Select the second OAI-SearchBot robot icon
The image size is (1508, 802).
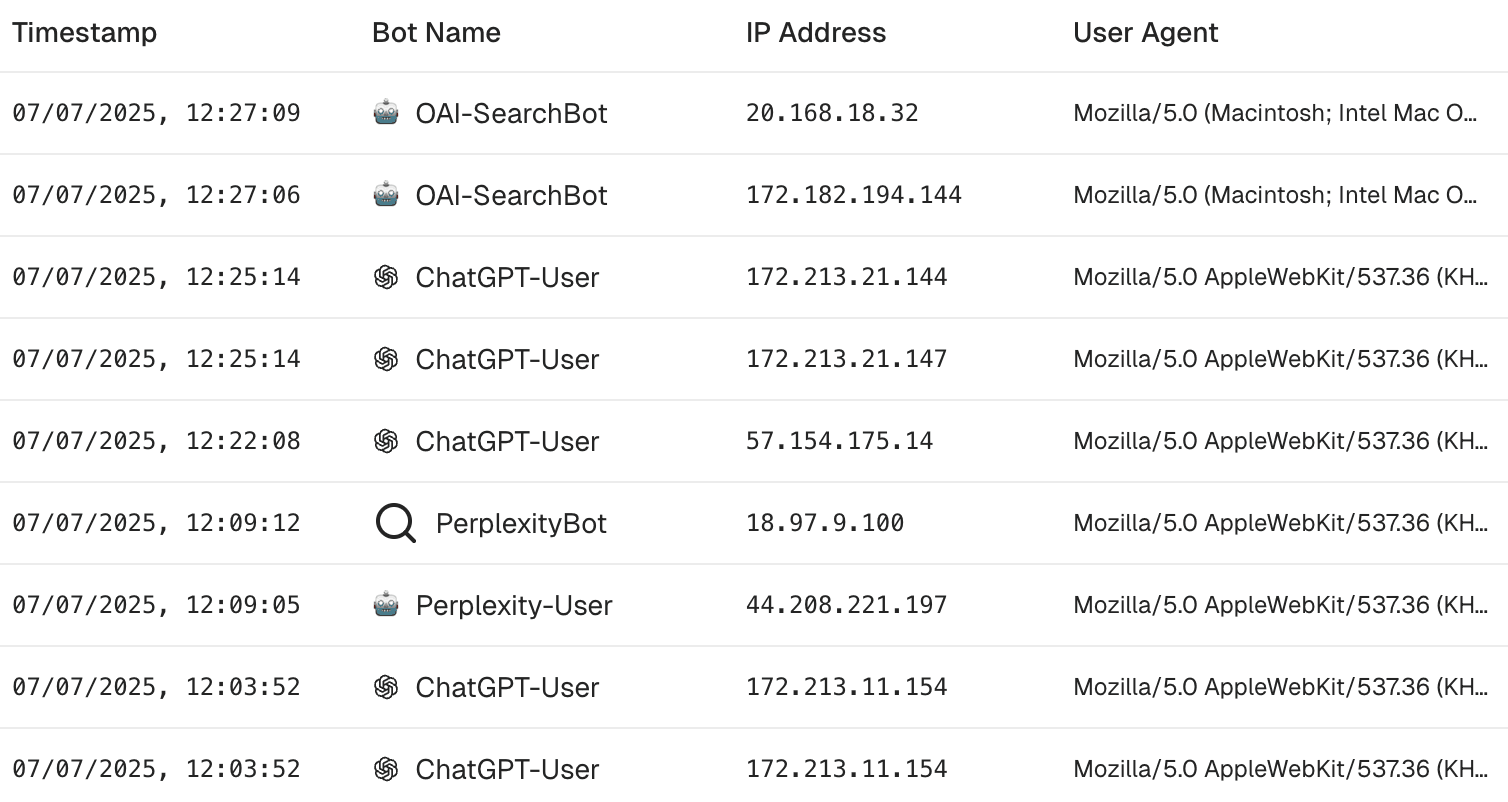pyautogui.click(x=390, y=195)
